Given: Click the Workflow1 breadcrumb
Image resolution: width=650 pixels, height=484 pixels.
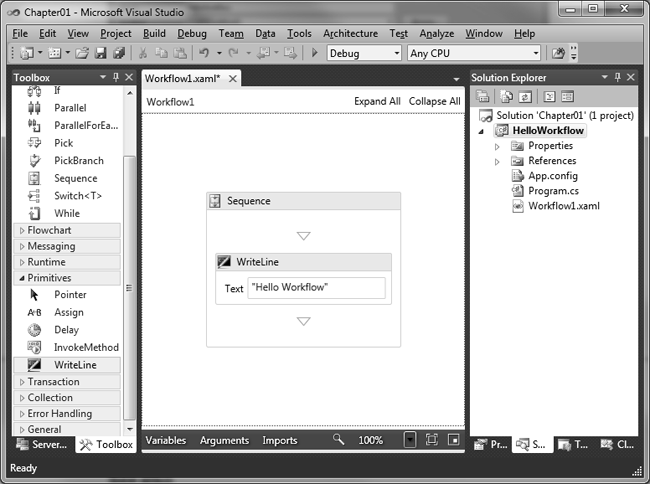Looking at the screenshot, I should [x=170, y=102].
